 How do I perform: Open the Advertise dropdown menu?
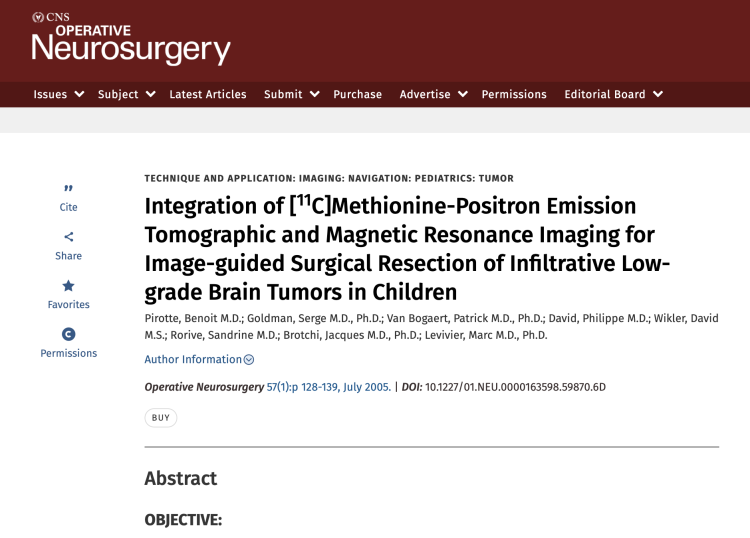click(433, 94)
